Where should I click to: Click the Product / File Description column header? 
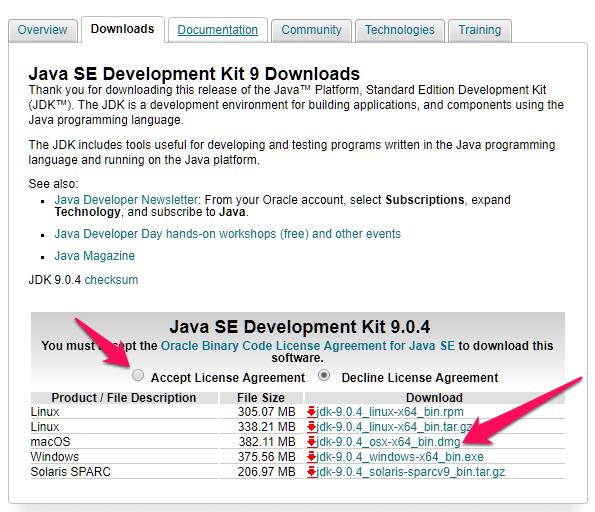point(124,397)
